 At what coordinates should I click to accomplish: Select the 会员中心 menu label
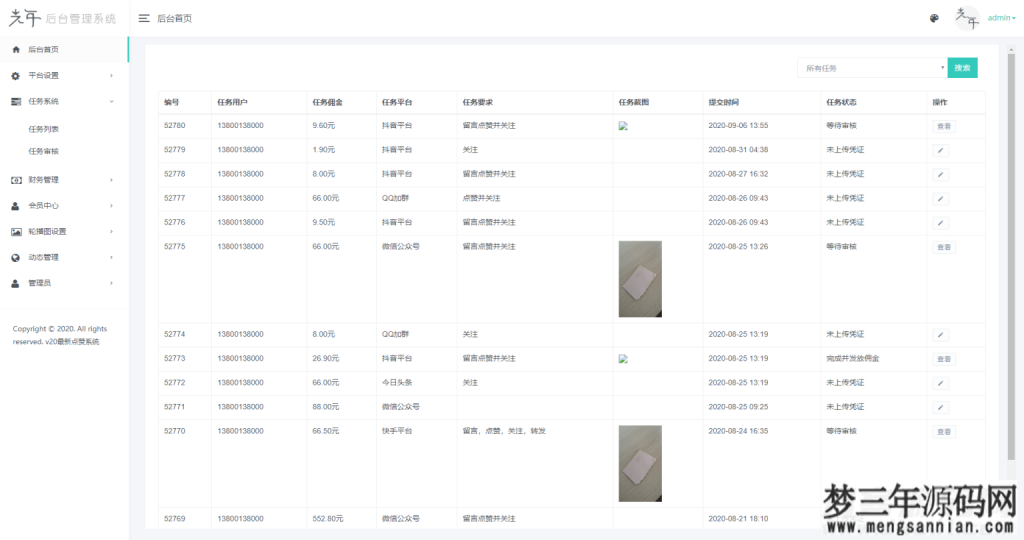tap(43, 206)
